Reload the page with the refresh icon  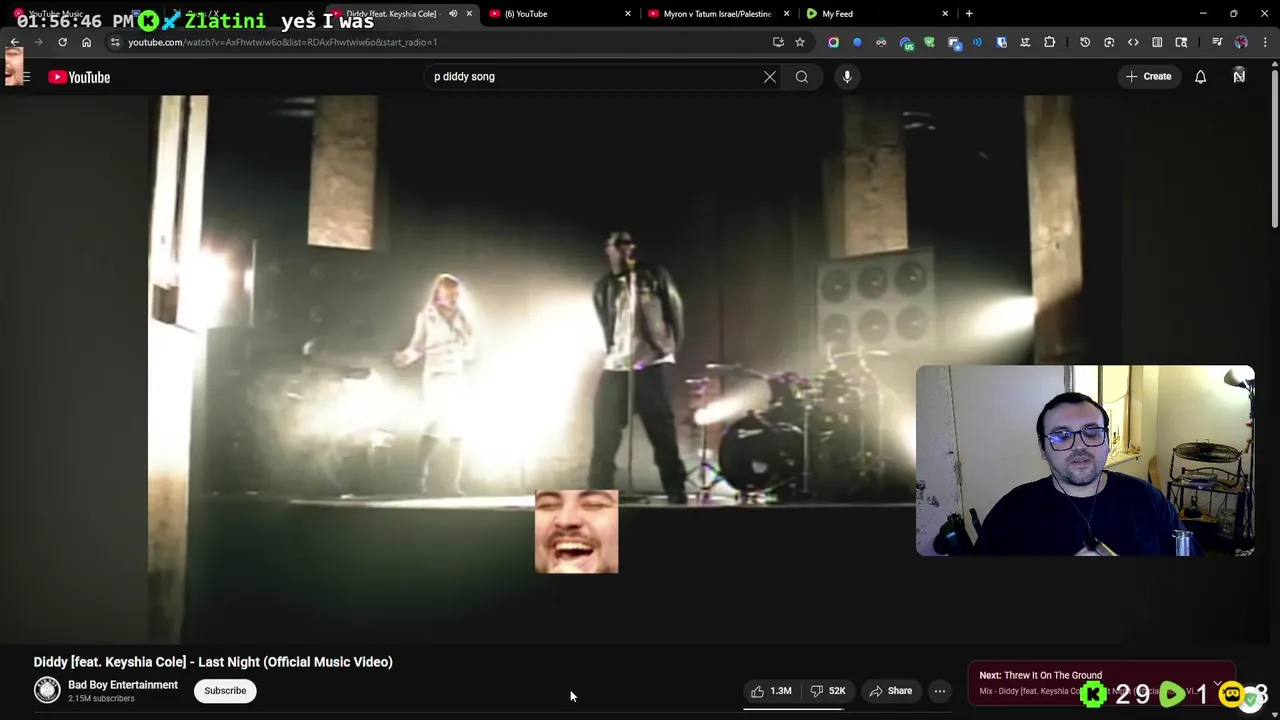click(x=62, y=42)
